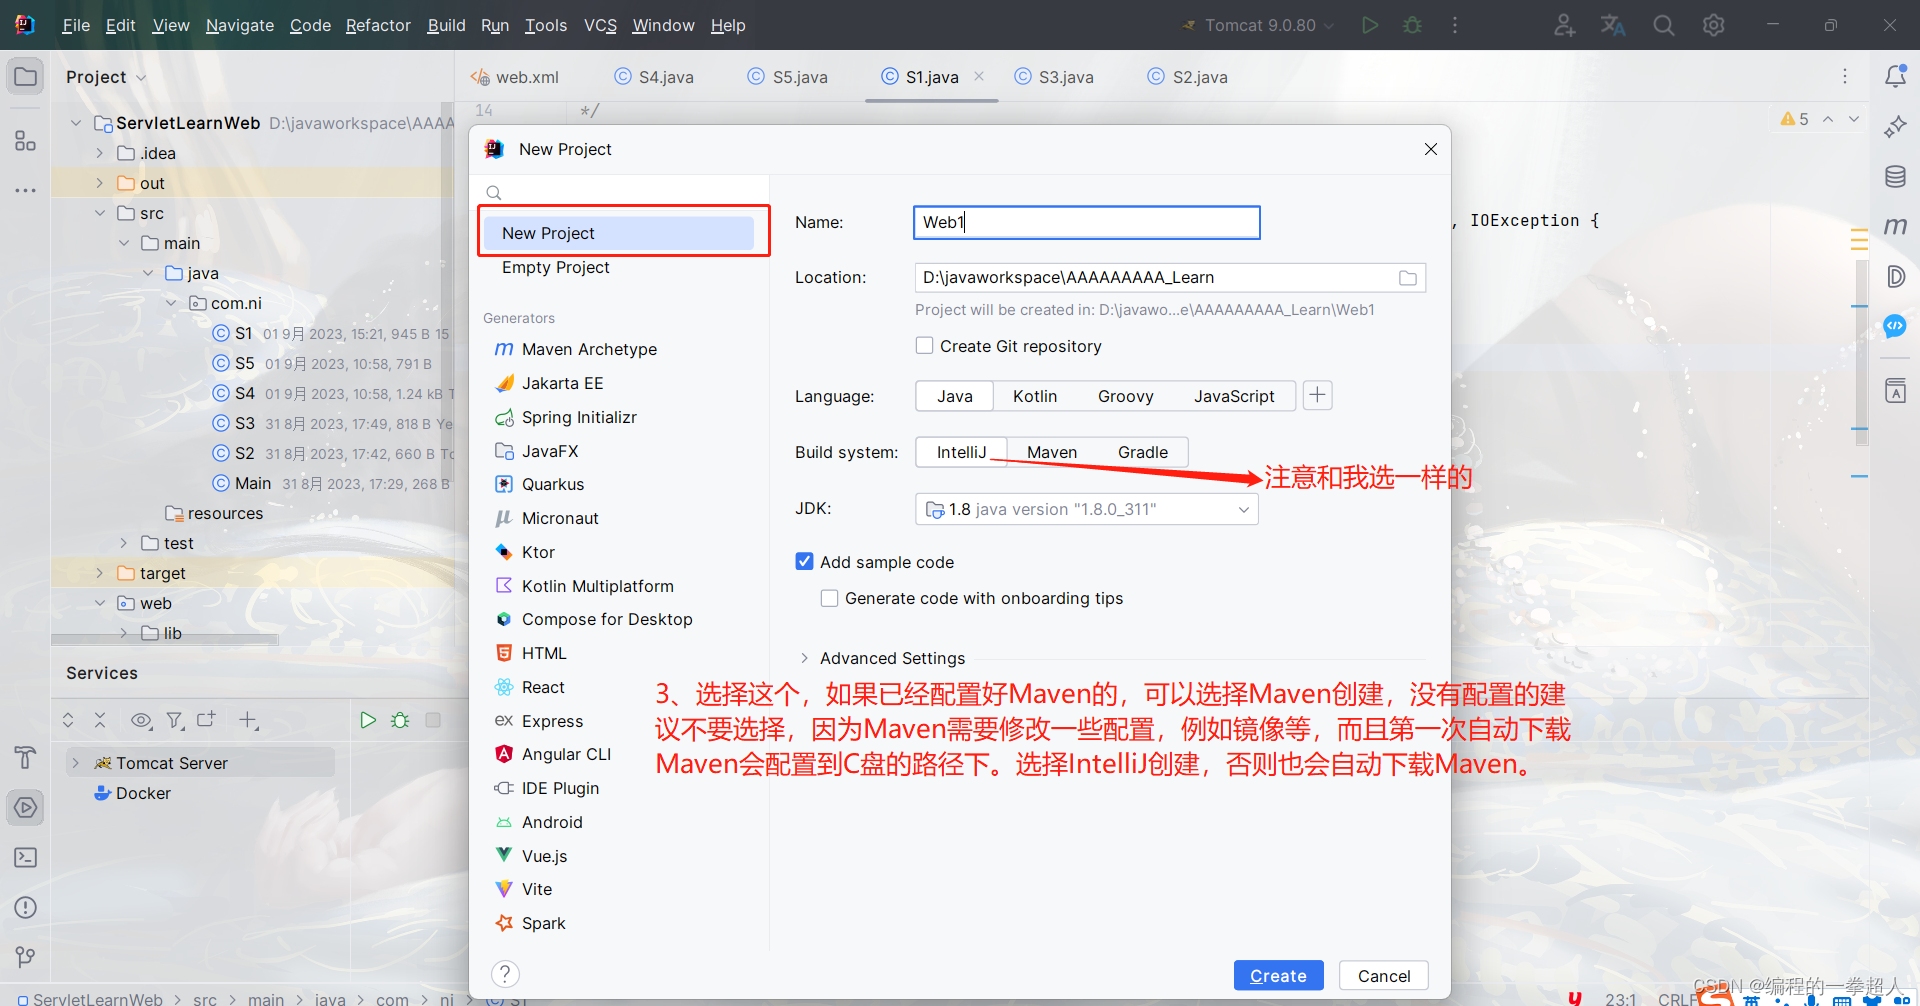Viewport: 1920px width, 1006px height.
Task: Open the AI Assistant sparkle icon
Action: (x=1895, y=127)
